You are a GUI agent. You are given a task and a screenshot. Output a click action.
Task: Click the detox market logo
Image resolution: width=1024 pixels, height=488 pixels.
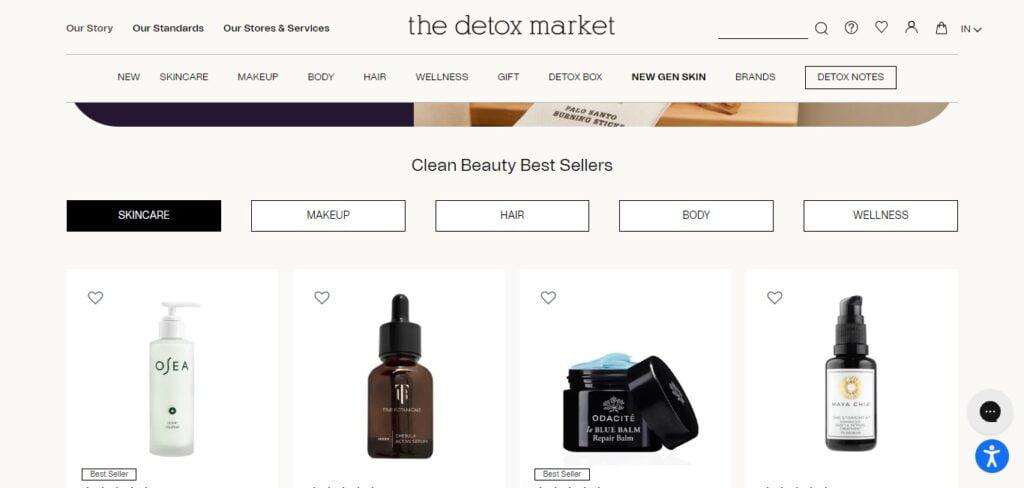[x=511, y=26]
